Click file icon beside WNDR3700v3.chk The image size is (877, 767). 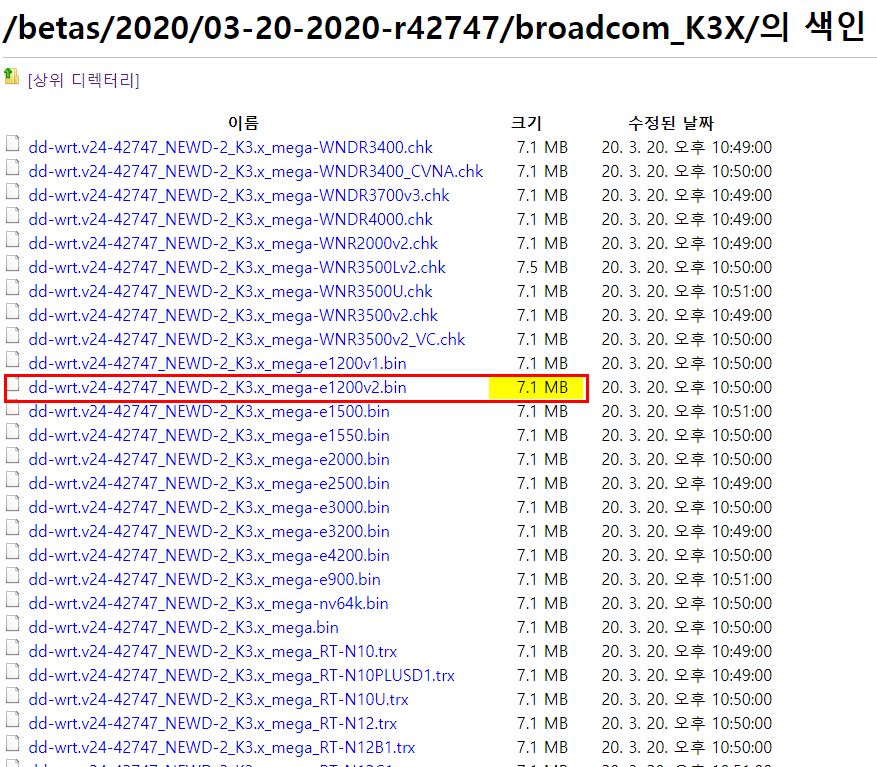(x=13, y=192)
